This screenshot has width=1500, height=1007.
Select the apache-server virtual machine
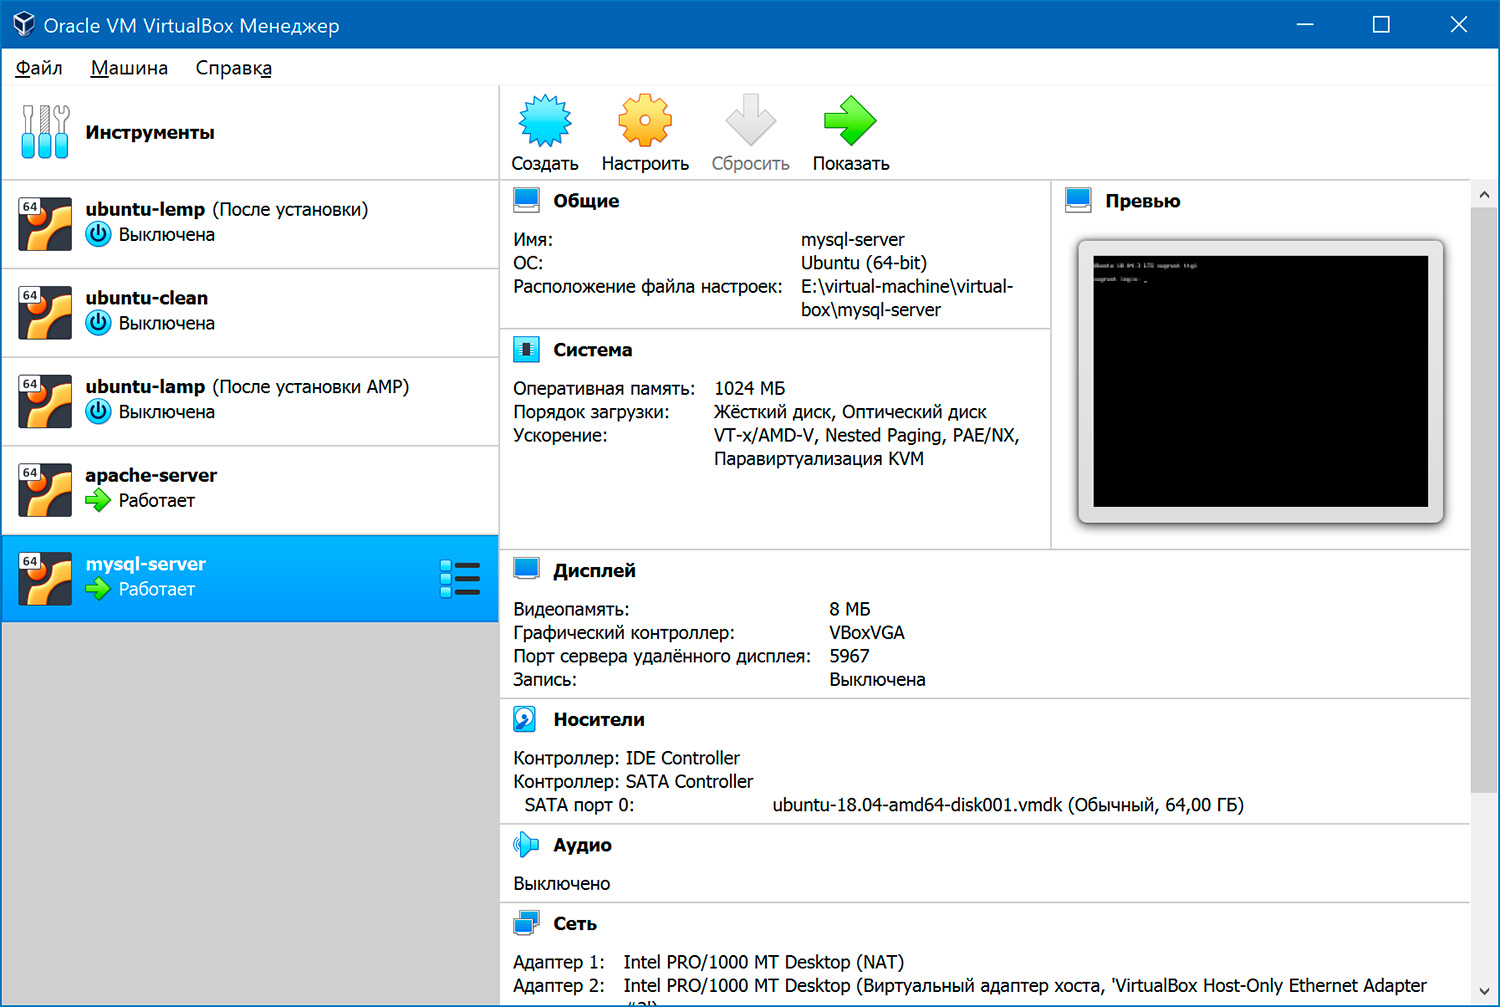pyautogui.click(x=250, y=489)
